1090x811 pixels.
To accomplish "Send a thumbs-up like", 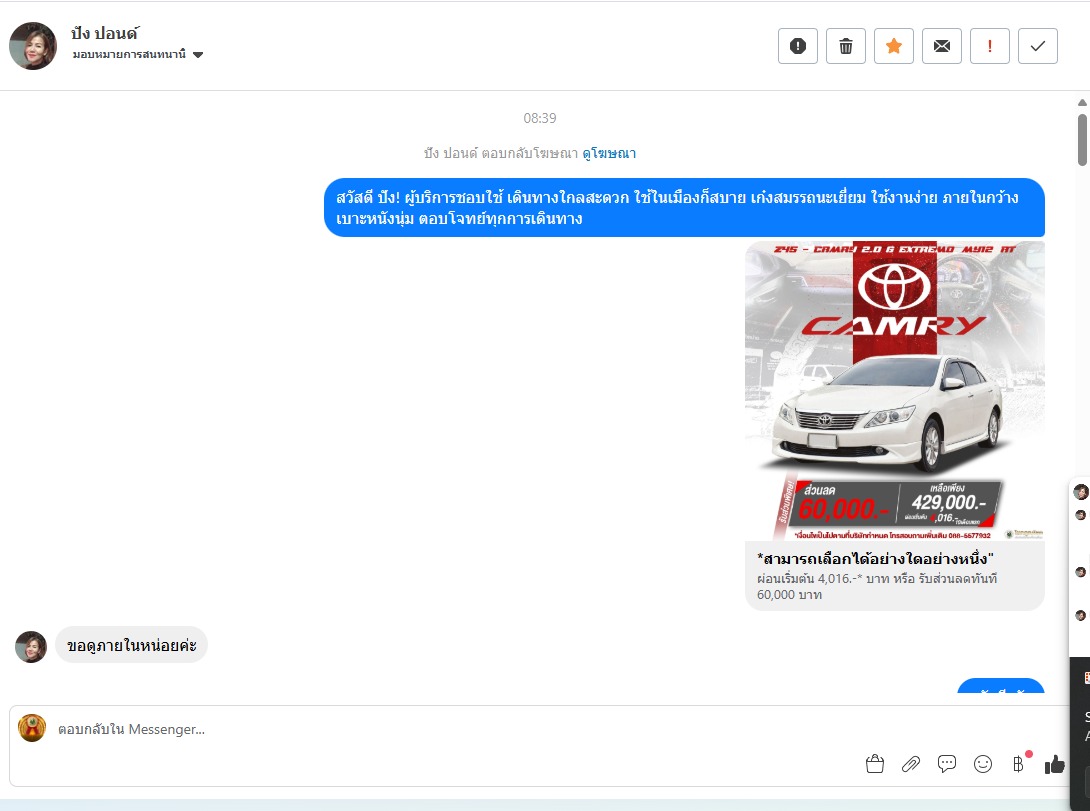I will pos(1055,764).
